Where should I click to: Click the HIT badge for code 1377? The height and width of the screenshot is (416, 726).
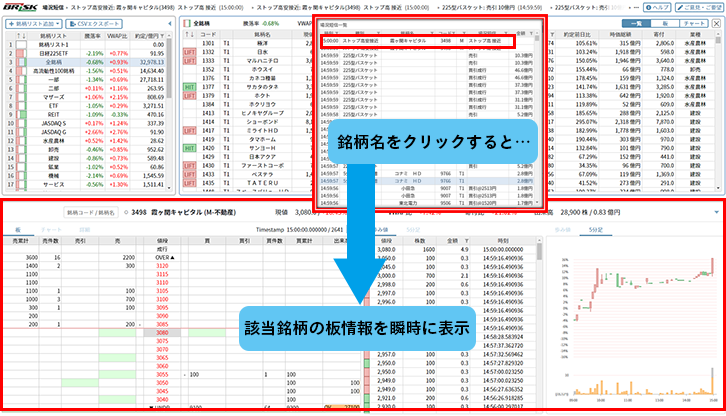[x=189, y=87]
